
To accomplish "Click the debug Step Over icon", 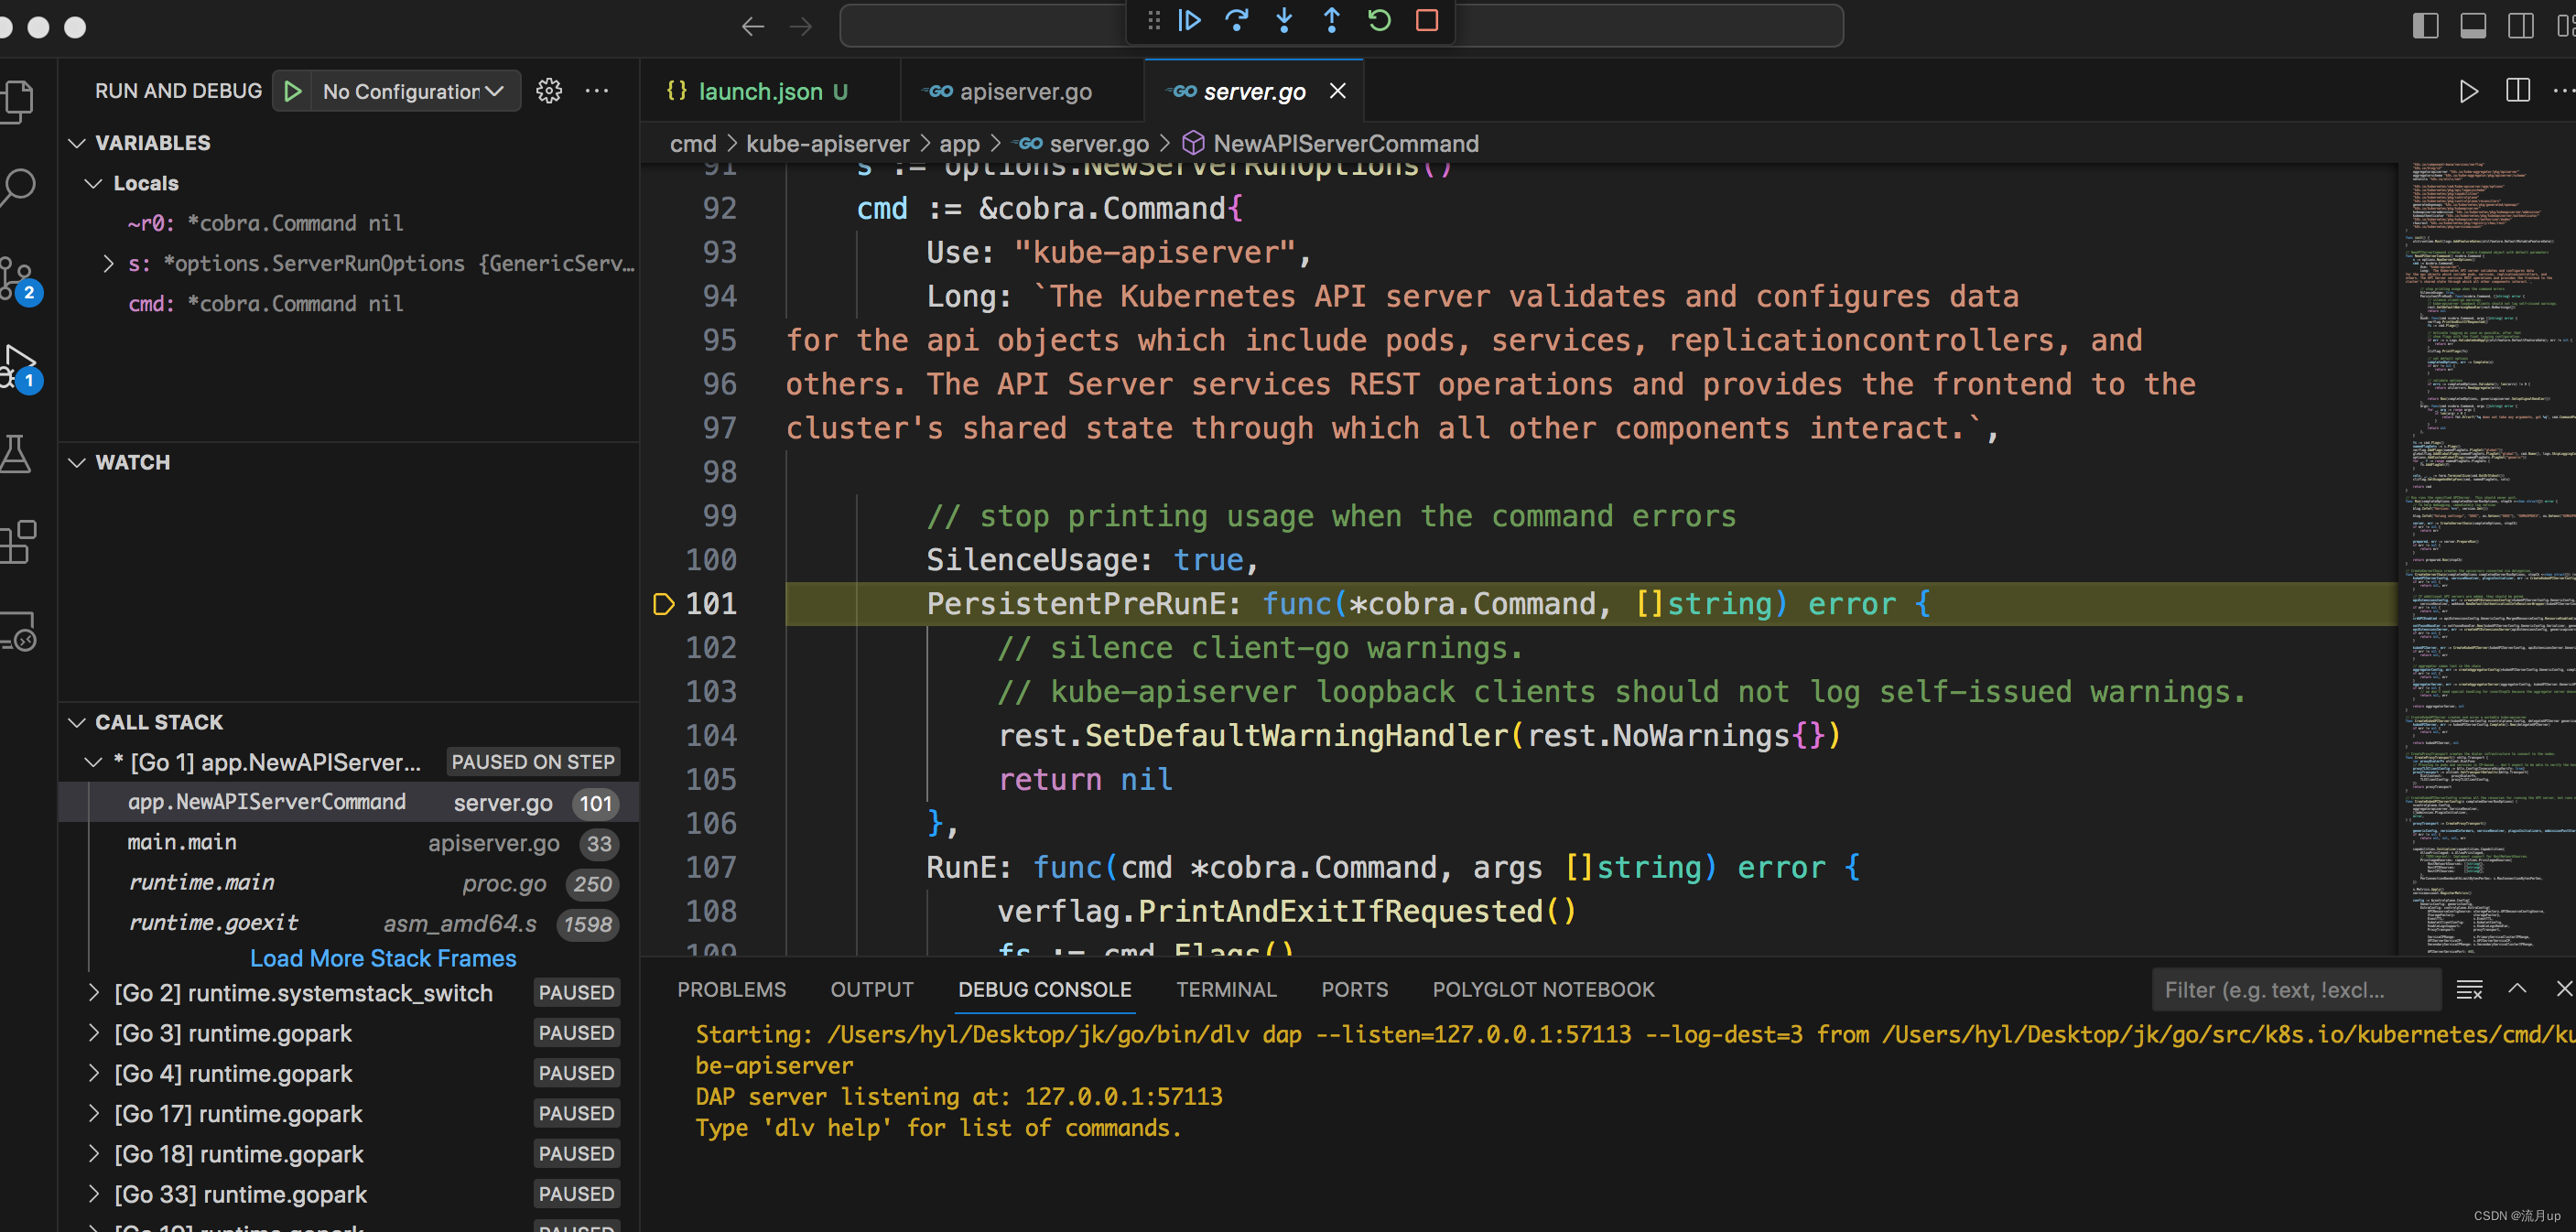I will click(x=1237, y=21).
